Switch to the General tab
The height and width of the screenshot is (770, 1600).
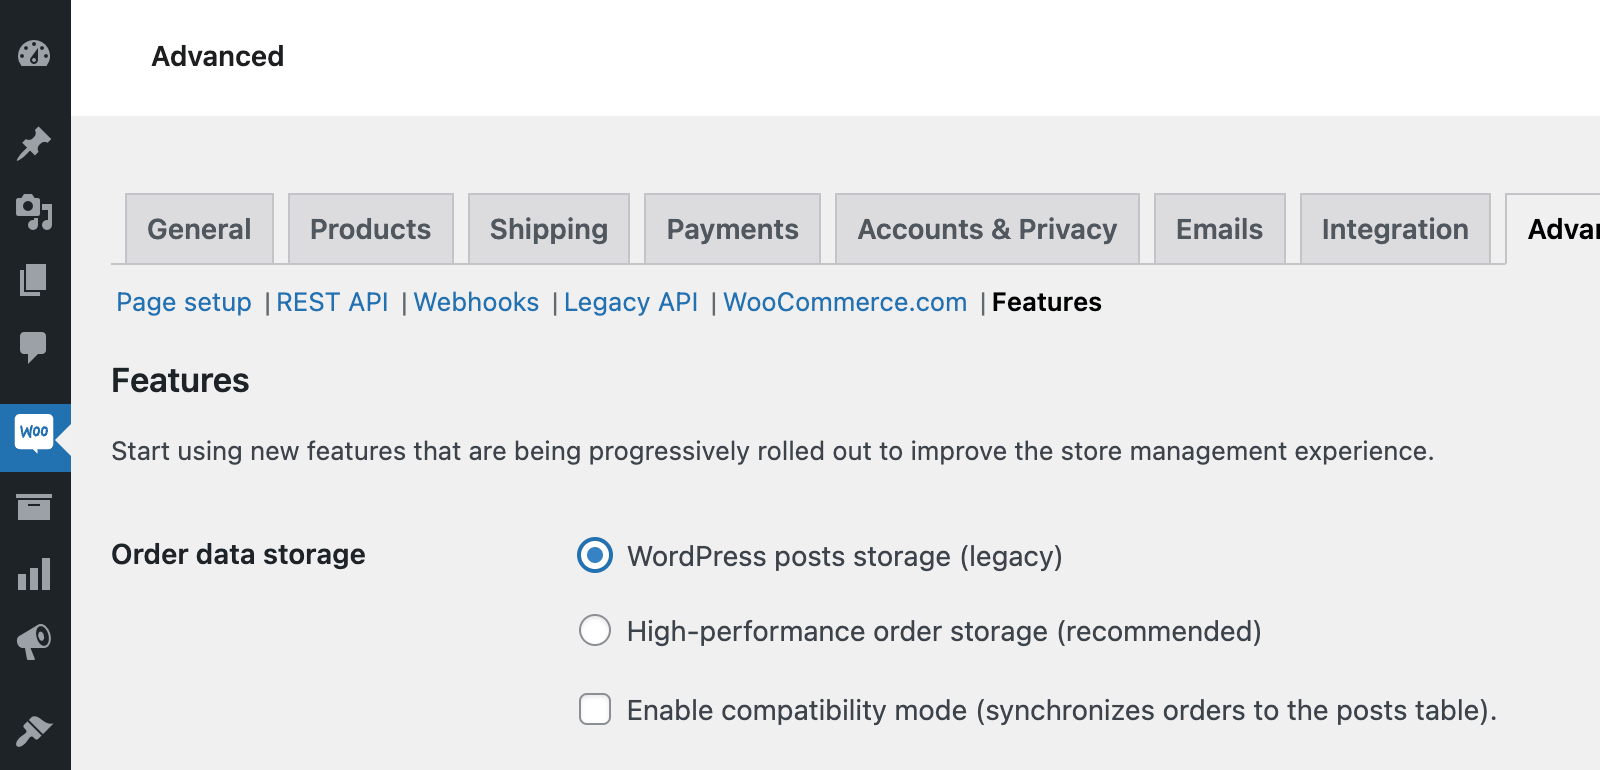pyautogui.click(x=199, y=229)
